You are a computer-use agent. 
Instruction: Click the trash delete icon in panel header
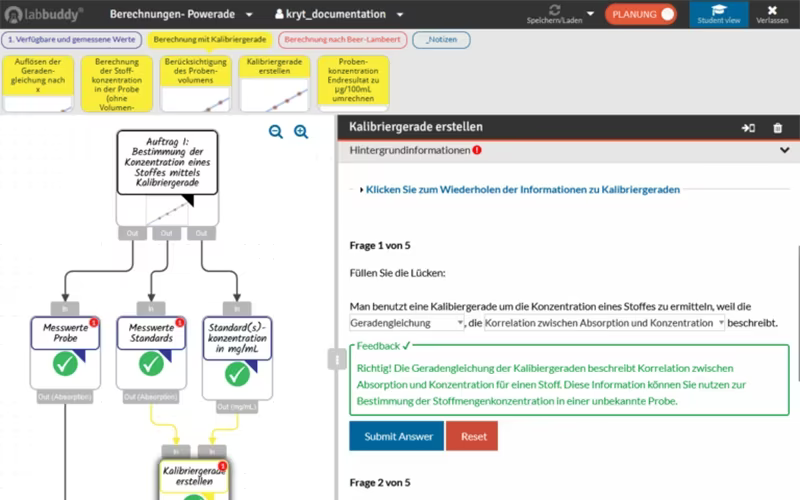pos(778,128)
